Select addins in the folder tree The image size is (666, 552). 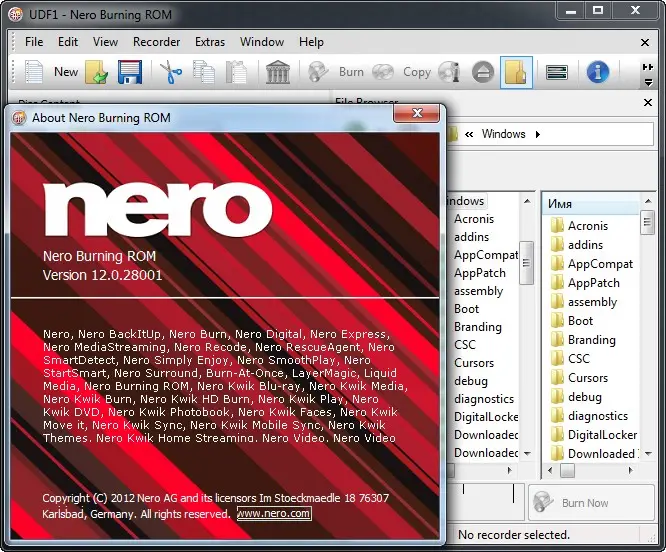[x=471, y=237]
